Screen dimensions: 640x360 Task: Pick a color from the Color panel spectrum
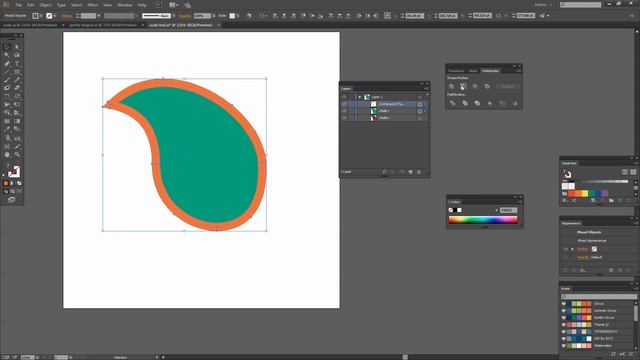pos(483,220)
